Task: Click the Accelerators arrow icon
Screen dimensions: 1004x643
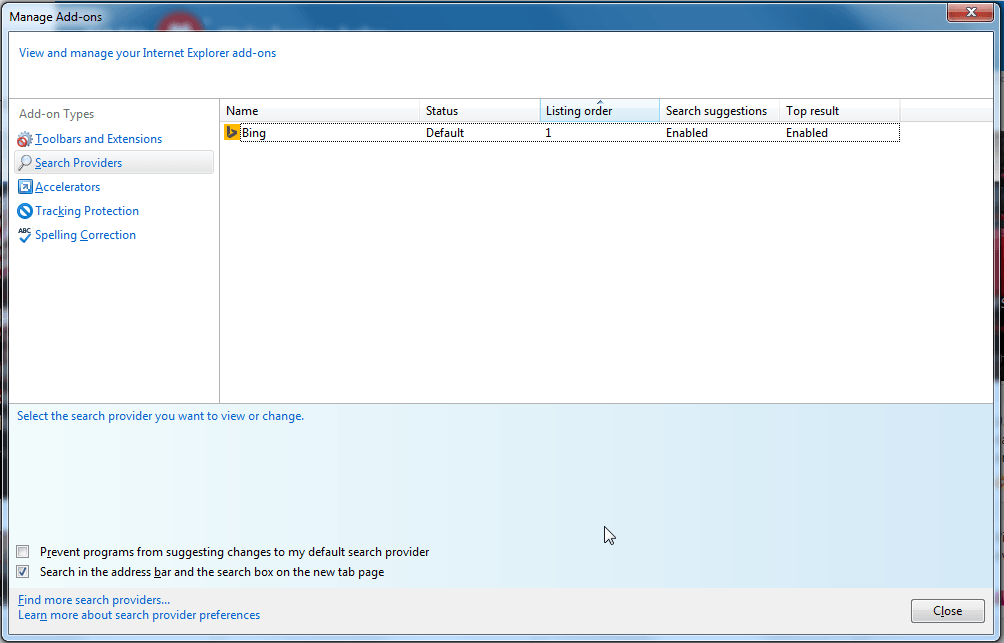Action: click(24, 187)
